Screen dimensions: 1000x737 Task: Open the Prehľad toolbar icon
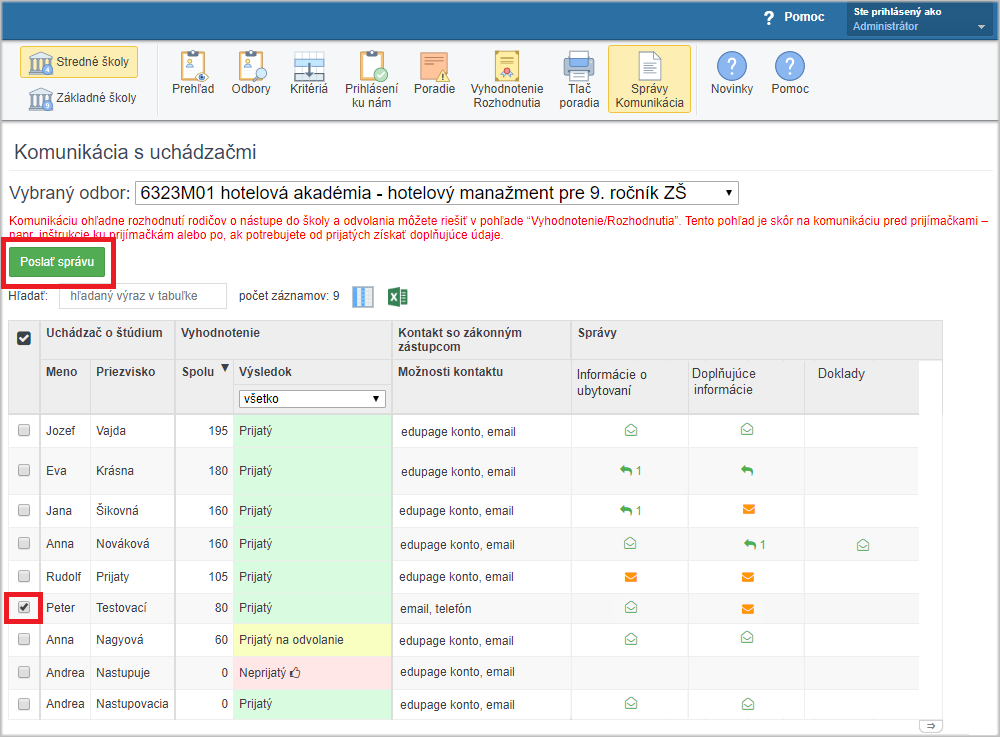point(193,73)
